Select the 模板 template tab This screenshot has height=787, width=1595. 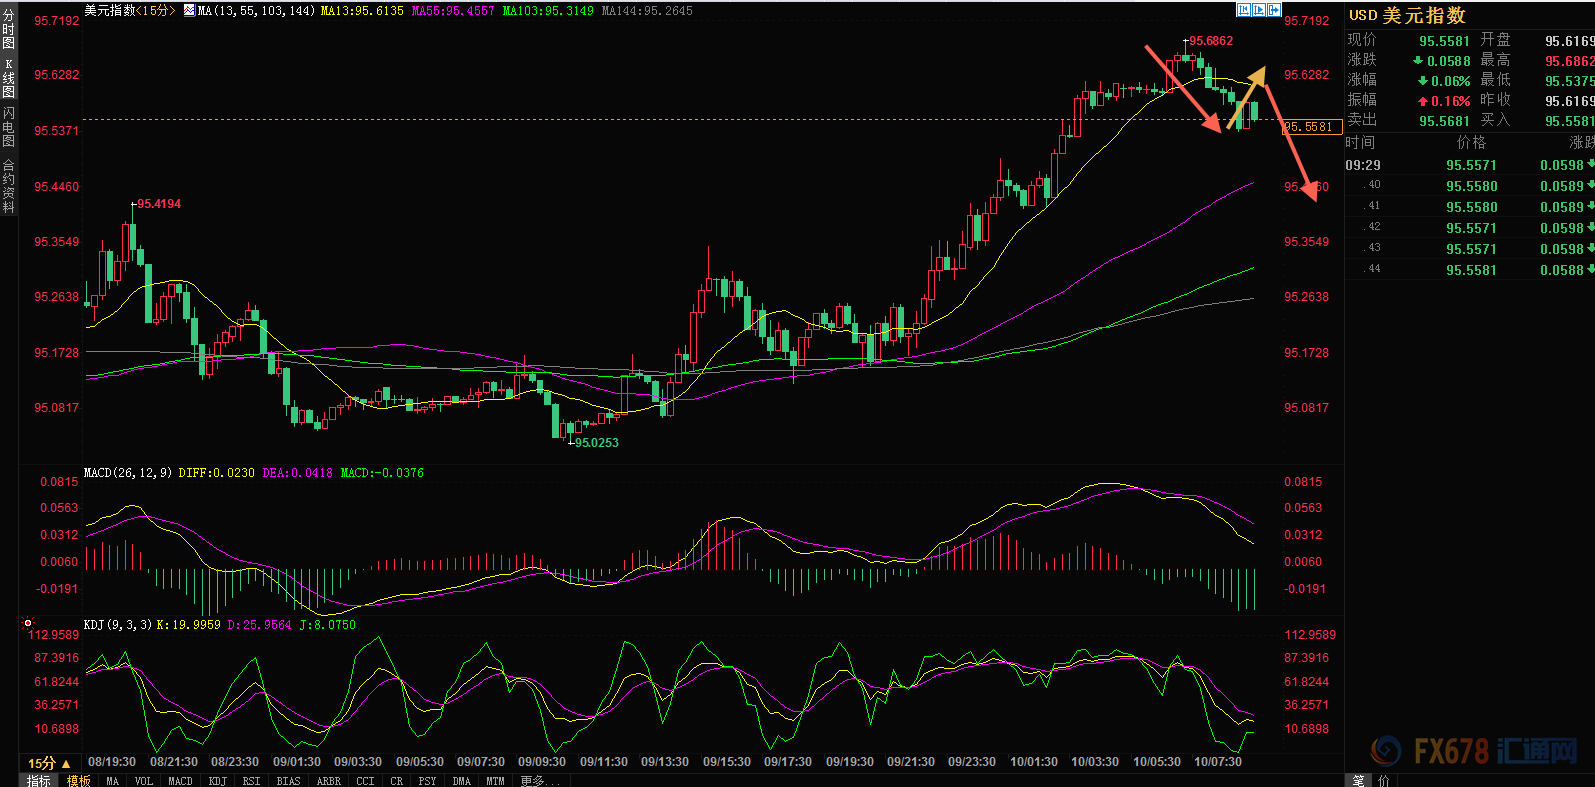[x=78, y=781]
